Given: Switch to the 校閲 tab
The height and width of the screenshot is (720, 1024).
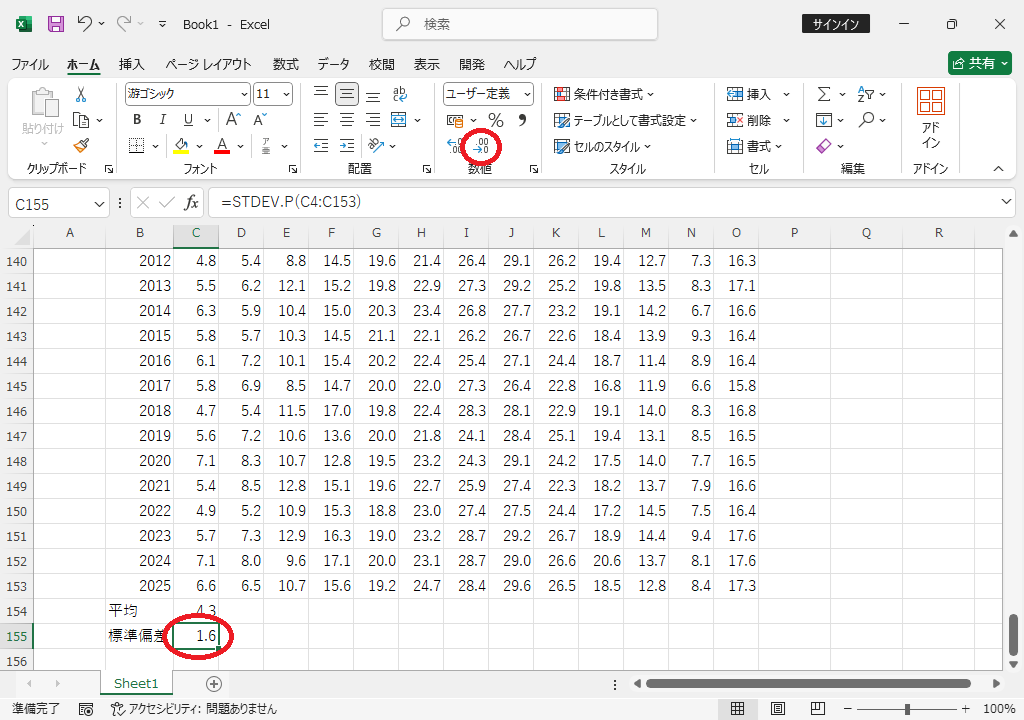Looking at the screenshot, I should tap(381, 64).
